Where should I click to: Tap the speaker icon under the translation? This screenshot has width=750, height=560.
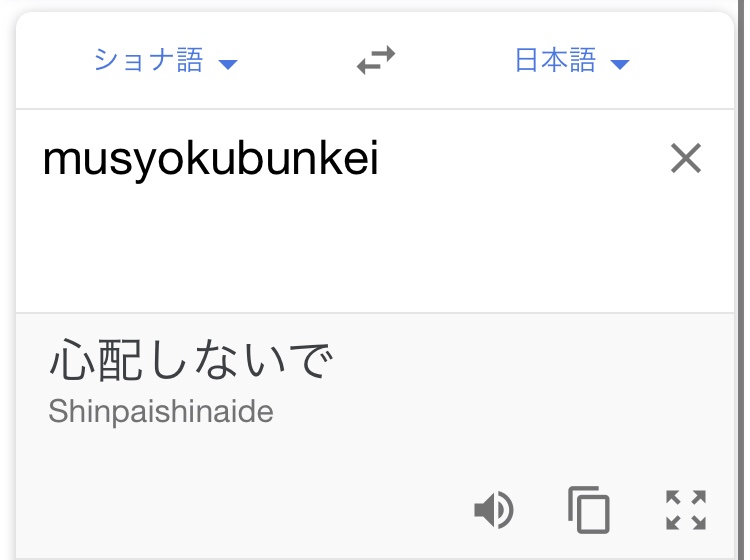coord(494,510)
